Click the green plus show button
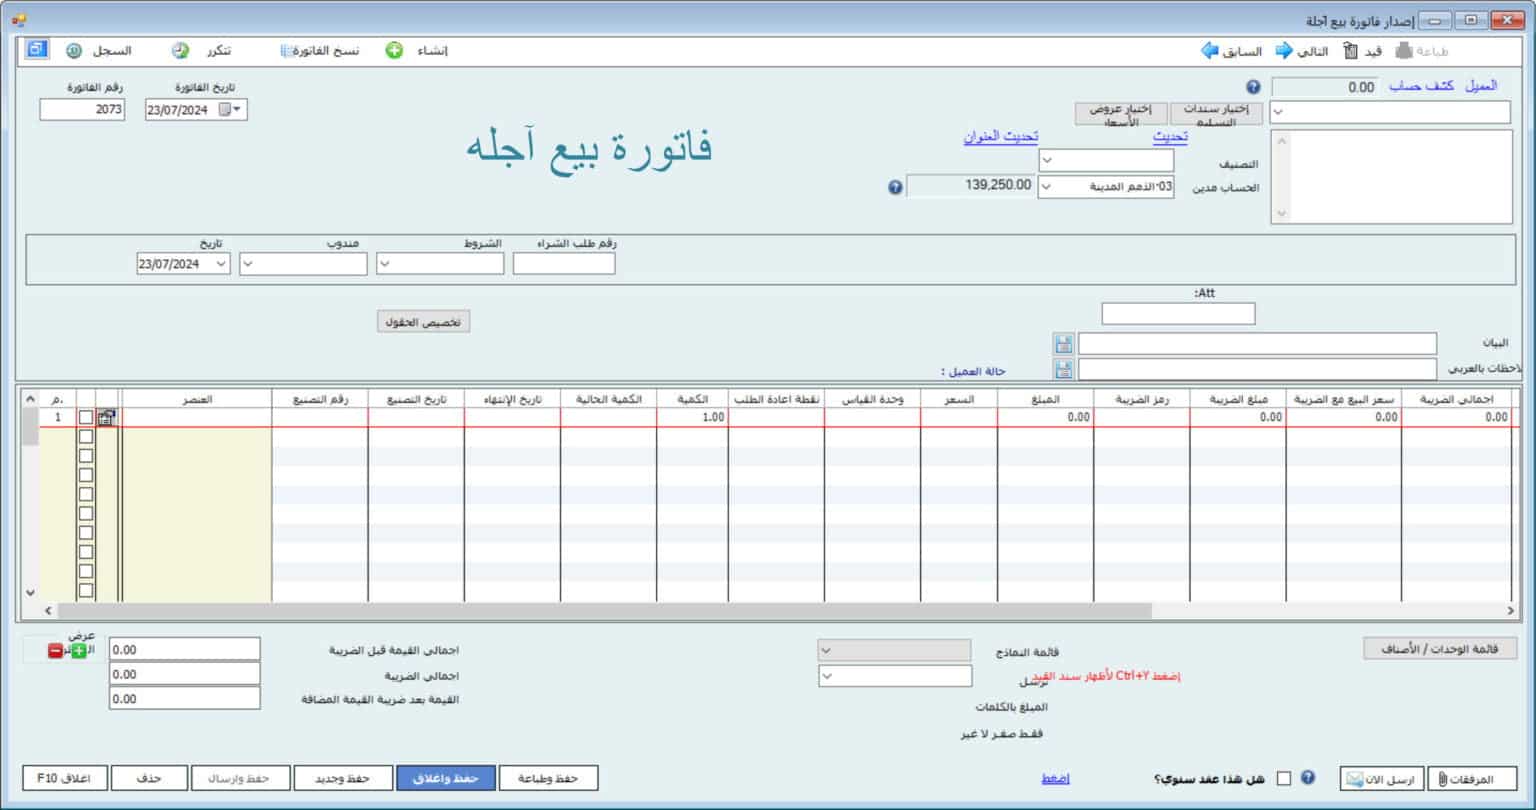The height and width of the screenshot is (810, 1536). point(79,651)
